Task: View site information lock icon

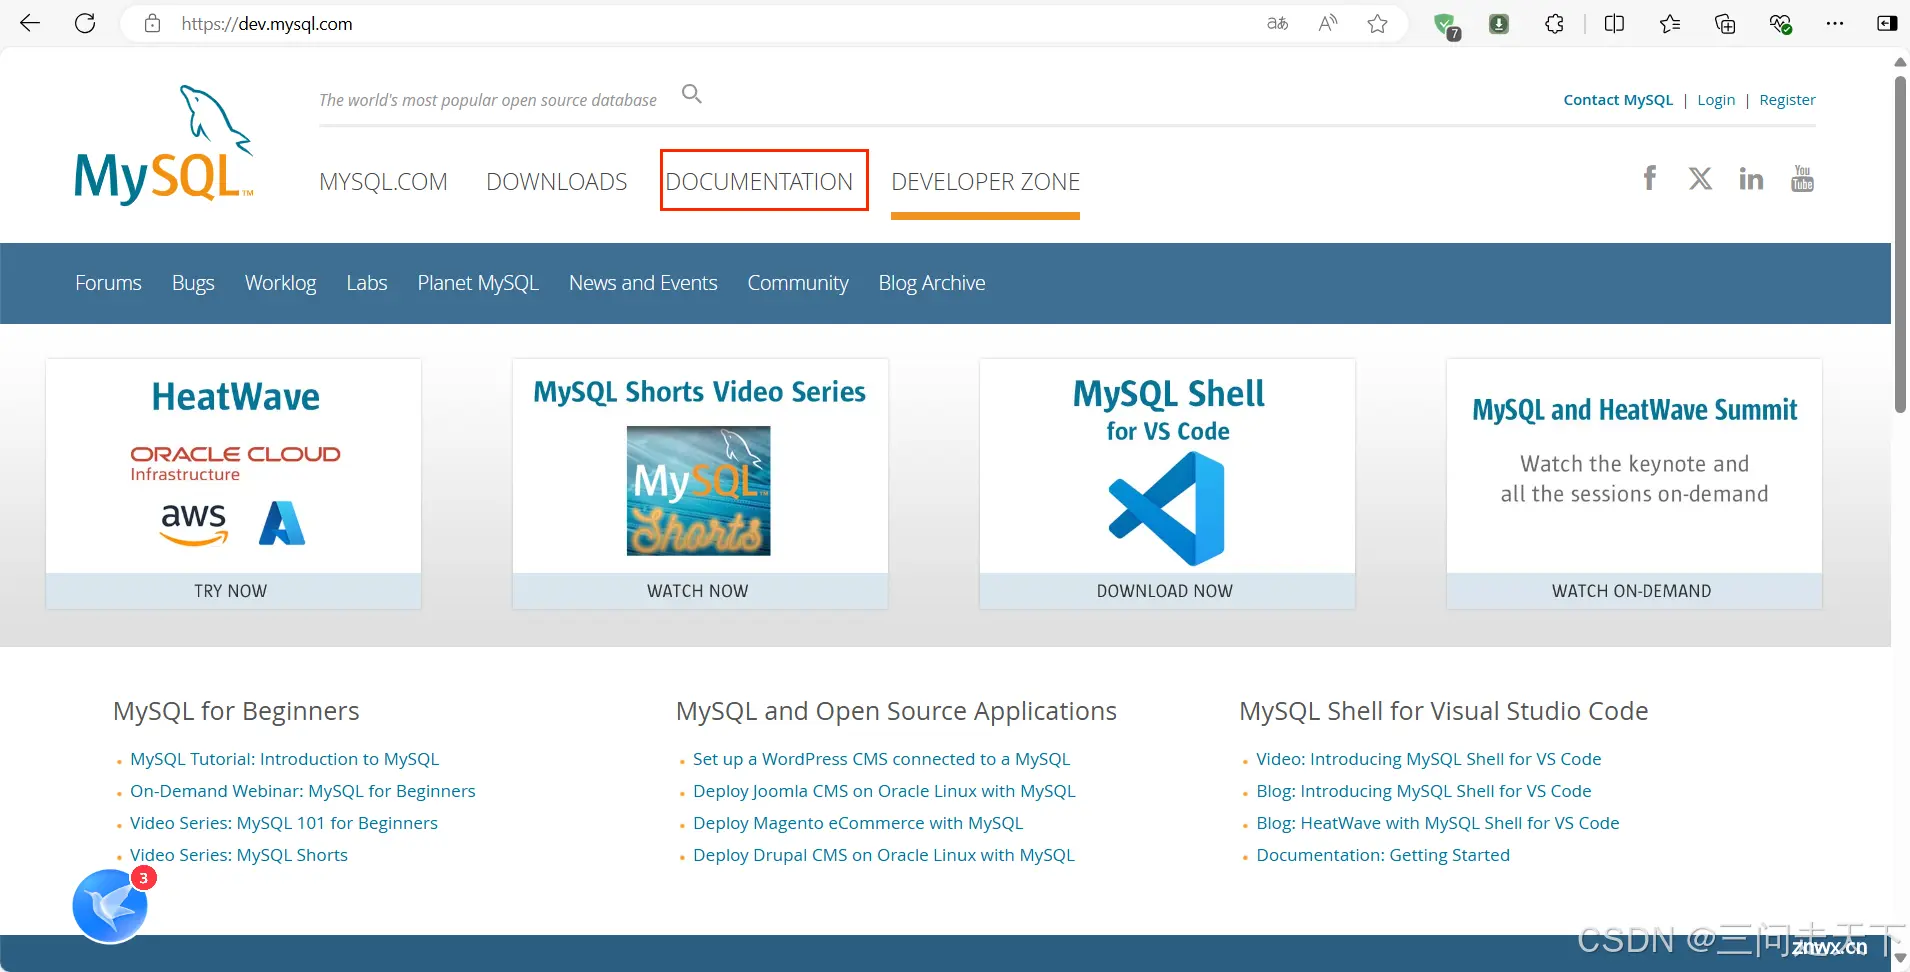Action: (152, 23)
